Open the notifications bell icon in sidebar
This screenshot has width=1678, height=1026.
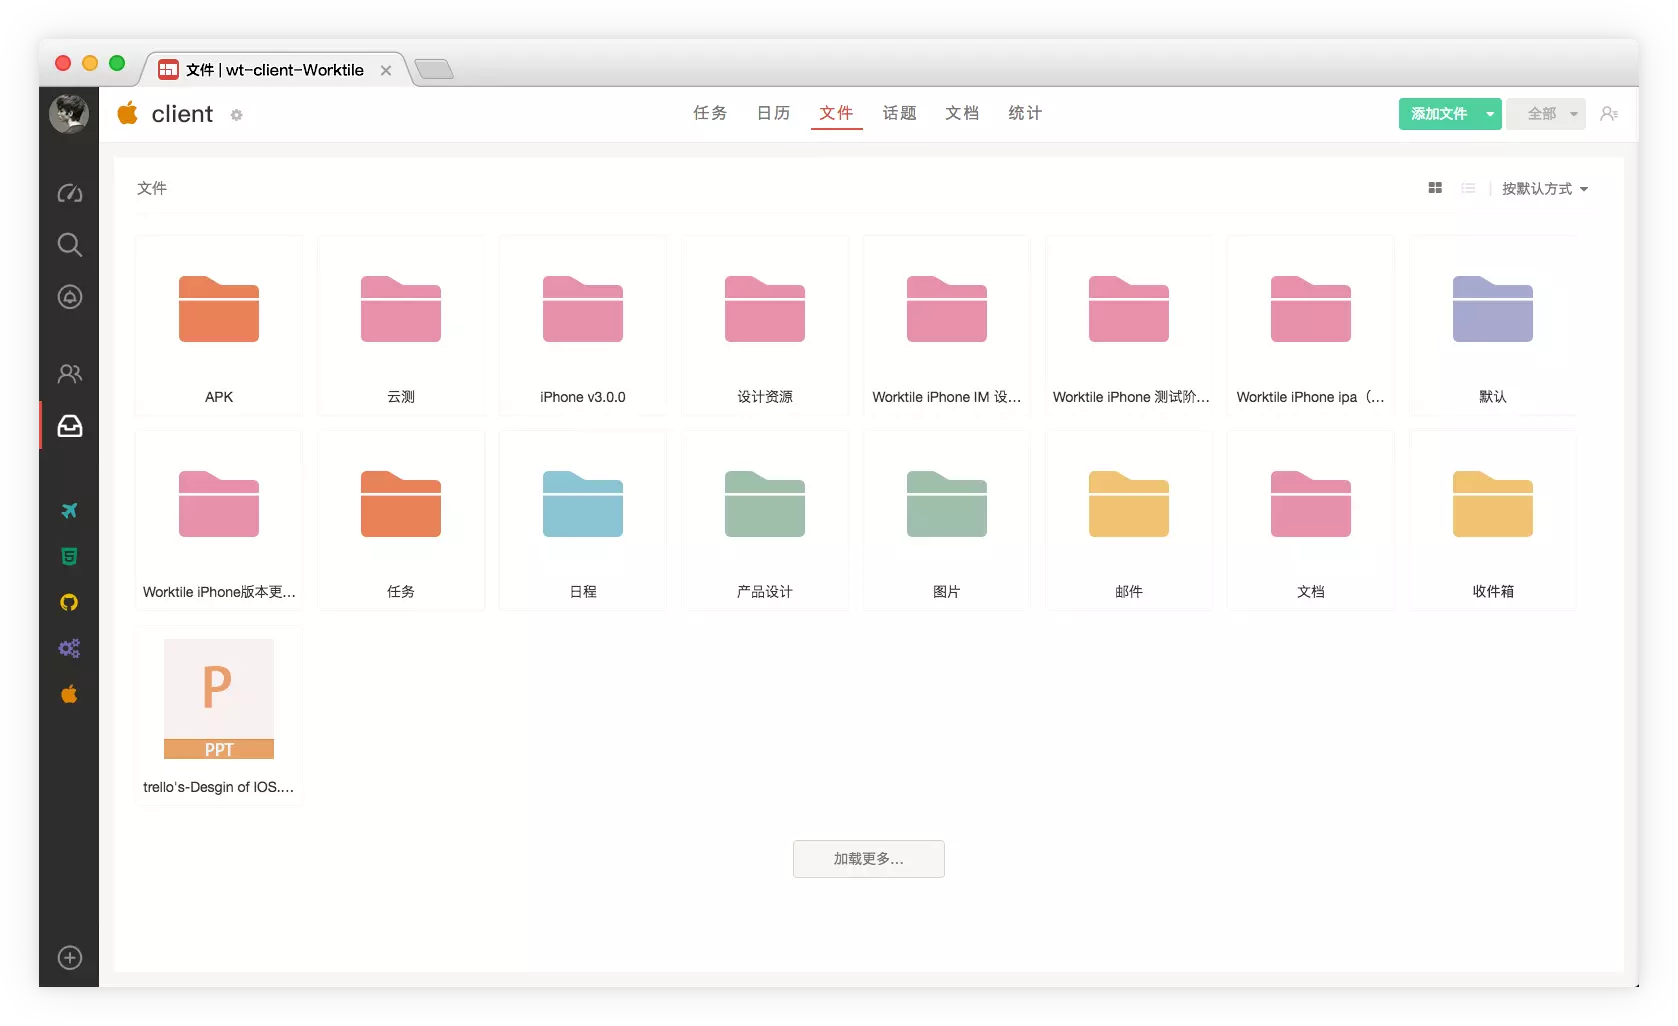(x=69, y=297)
